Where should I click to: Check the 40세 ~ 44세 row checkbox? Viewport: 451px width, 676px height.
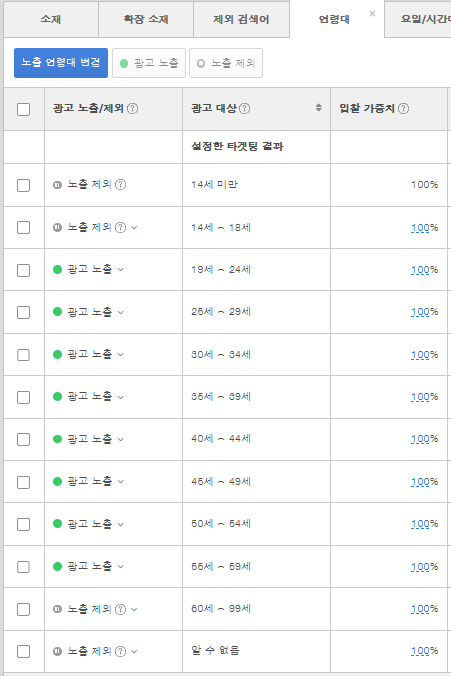[x=23, y=439]
